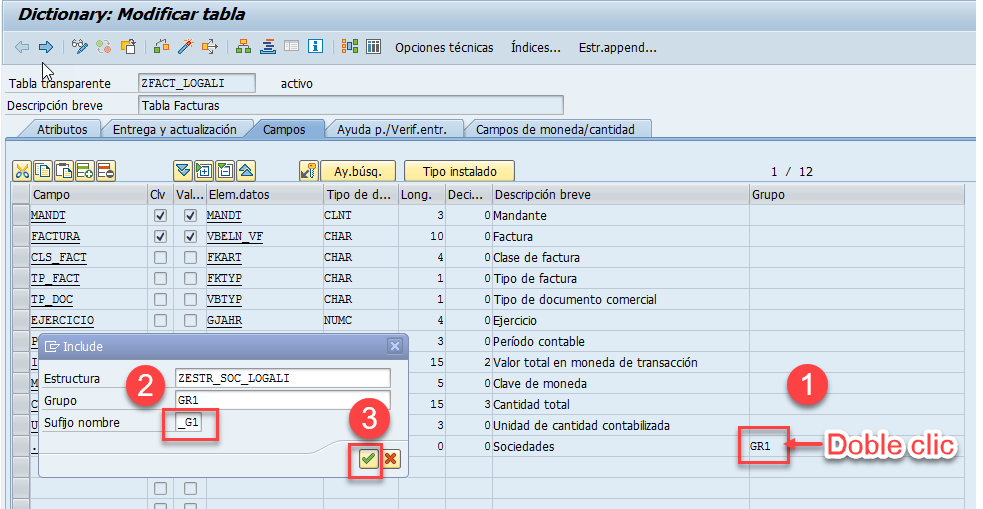Paste row with the clipboard icon
Image resolution: width=983 pixels, height=509 pixels.
click(64, 171)
